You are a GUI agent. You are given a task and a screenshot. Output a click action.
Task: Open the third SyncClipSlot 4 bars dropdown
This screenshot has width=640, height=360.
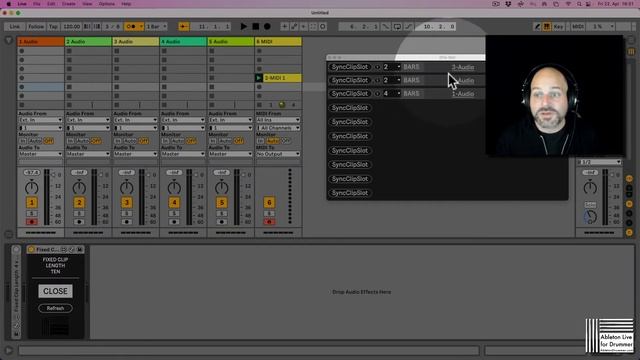point(391,93)
